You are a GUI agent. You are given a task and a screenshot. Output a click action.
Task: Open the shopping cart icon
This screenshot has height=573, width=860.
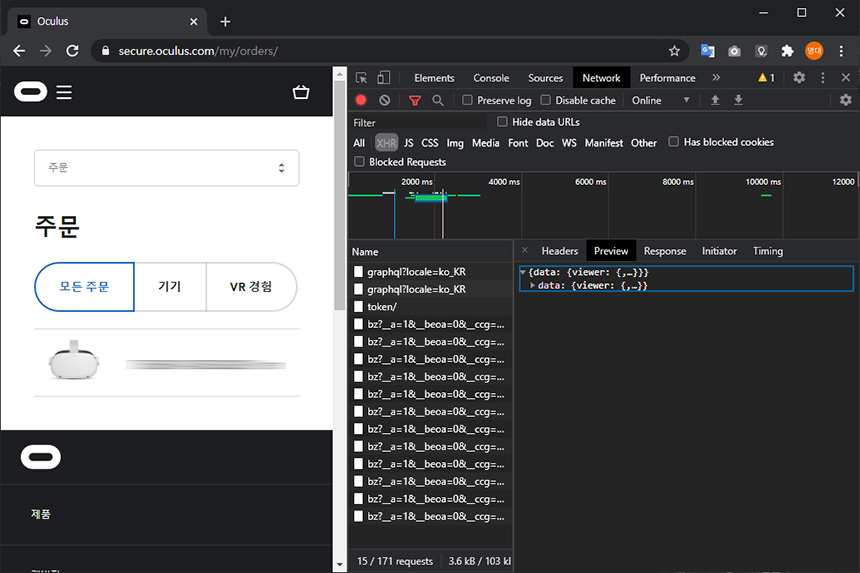pos(301,92)
